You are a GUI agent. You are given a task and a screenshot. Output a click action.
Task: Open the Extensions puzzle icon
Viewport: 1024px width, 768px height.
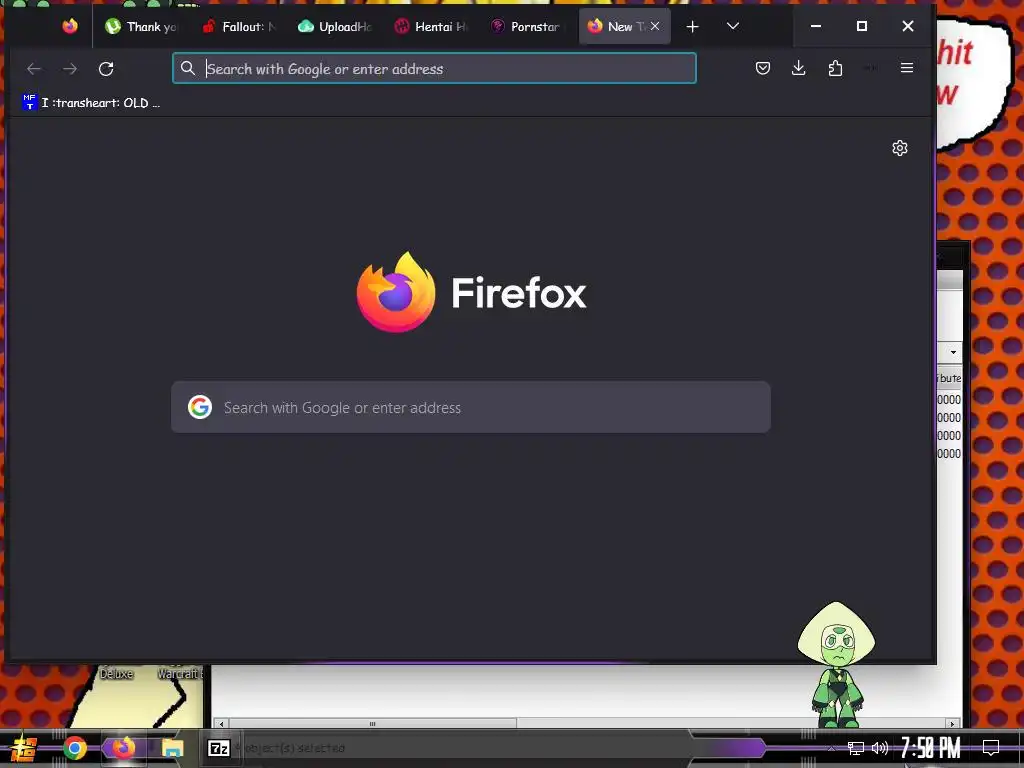[x=835, y=68]
